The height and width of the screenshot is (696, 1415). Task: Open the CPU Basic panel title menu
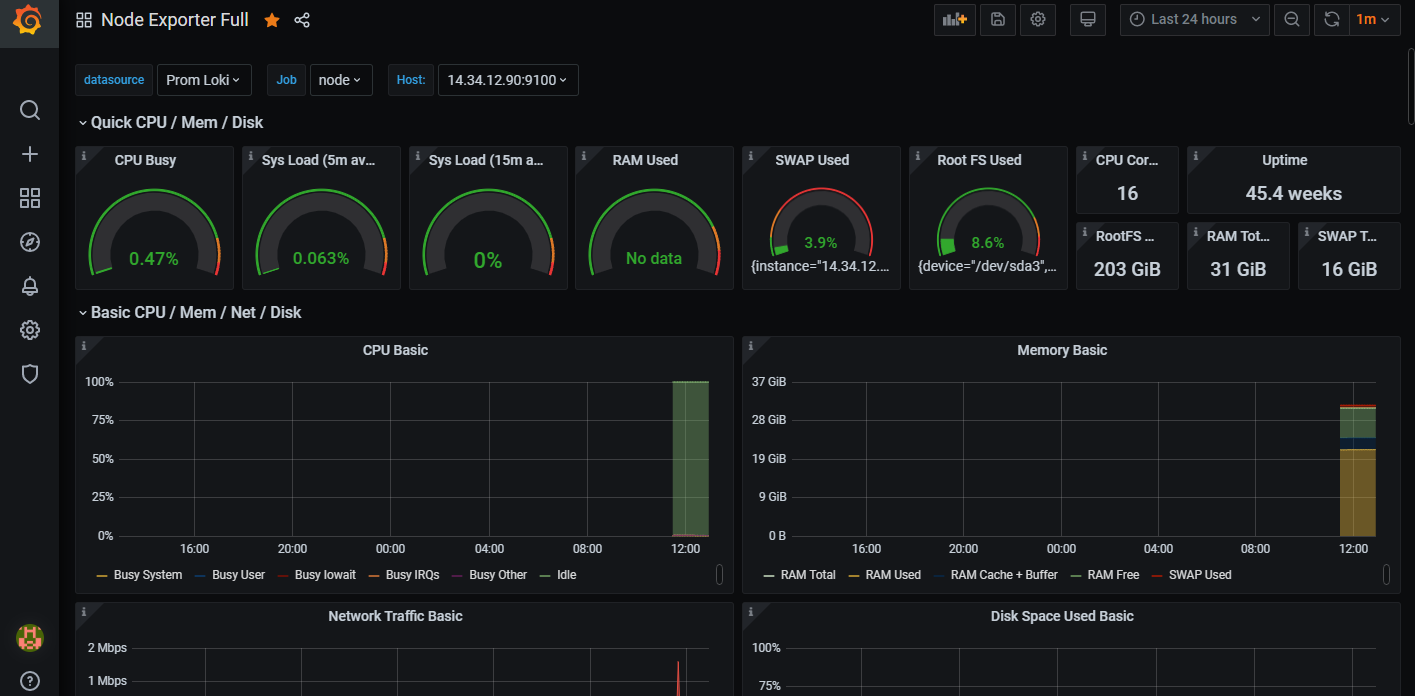395,350
